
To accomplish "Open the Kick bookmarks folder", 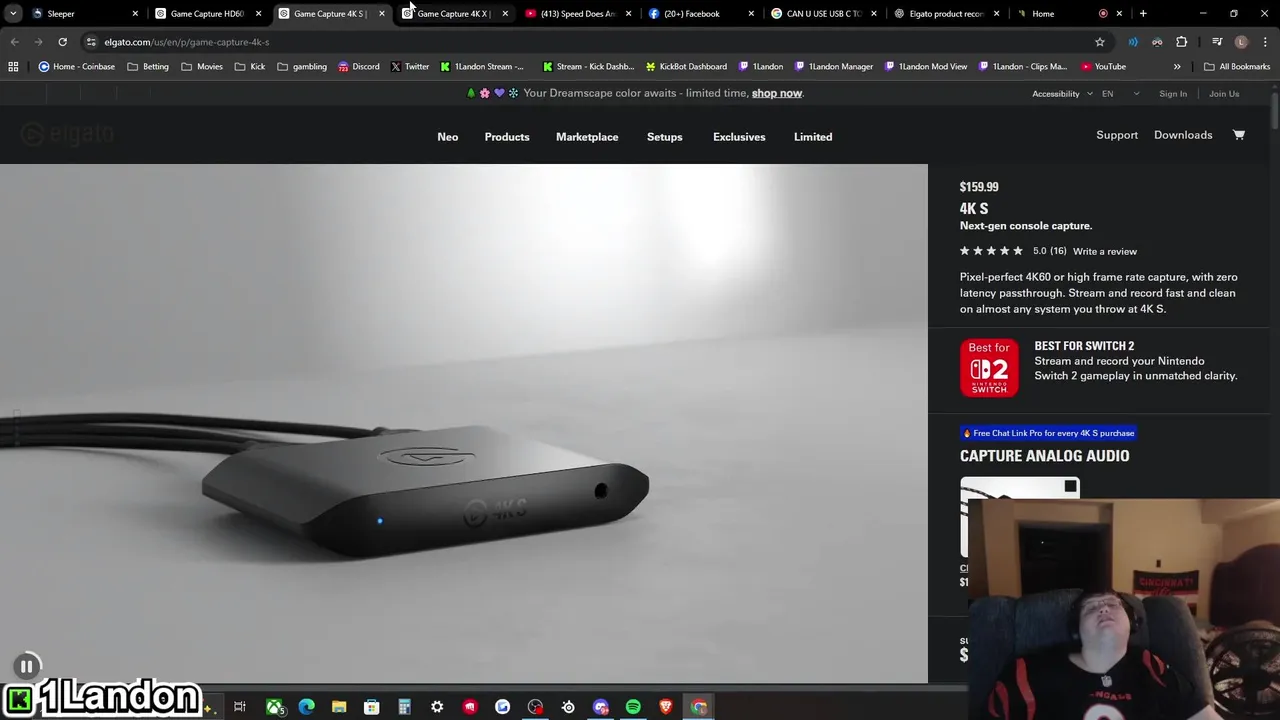I will pos(250,67).
